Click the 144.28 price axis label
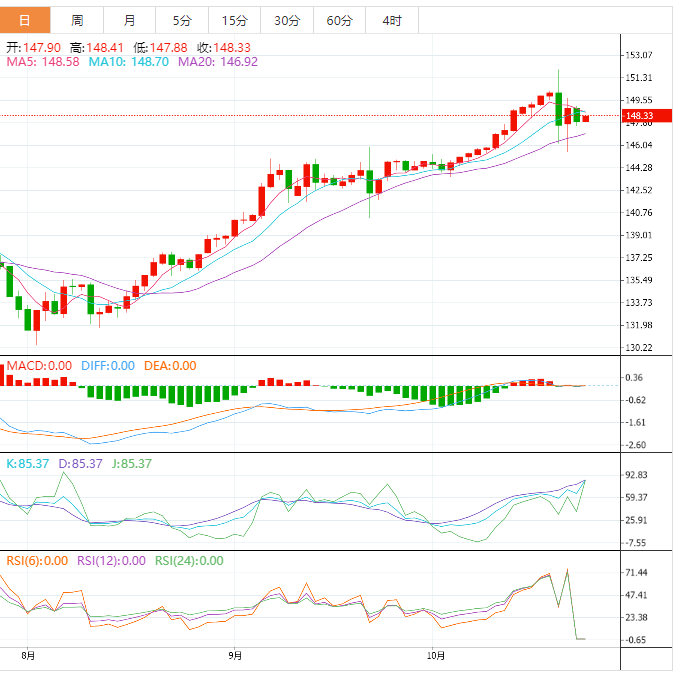Screen dimensions: 684x679 tap(639, 167)
